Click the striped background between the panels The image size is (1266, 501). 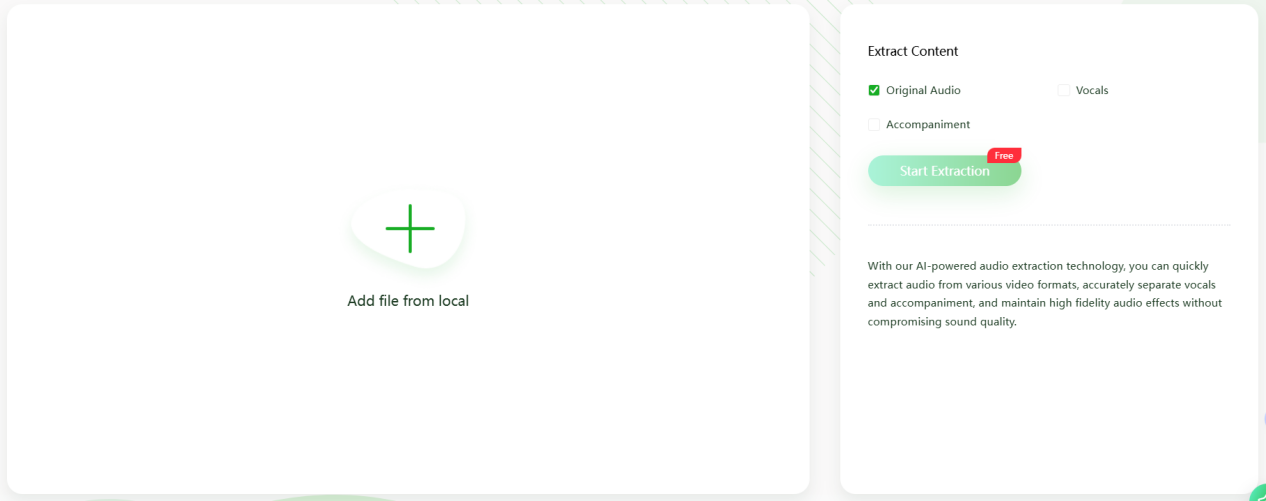(x=825, y=150)
